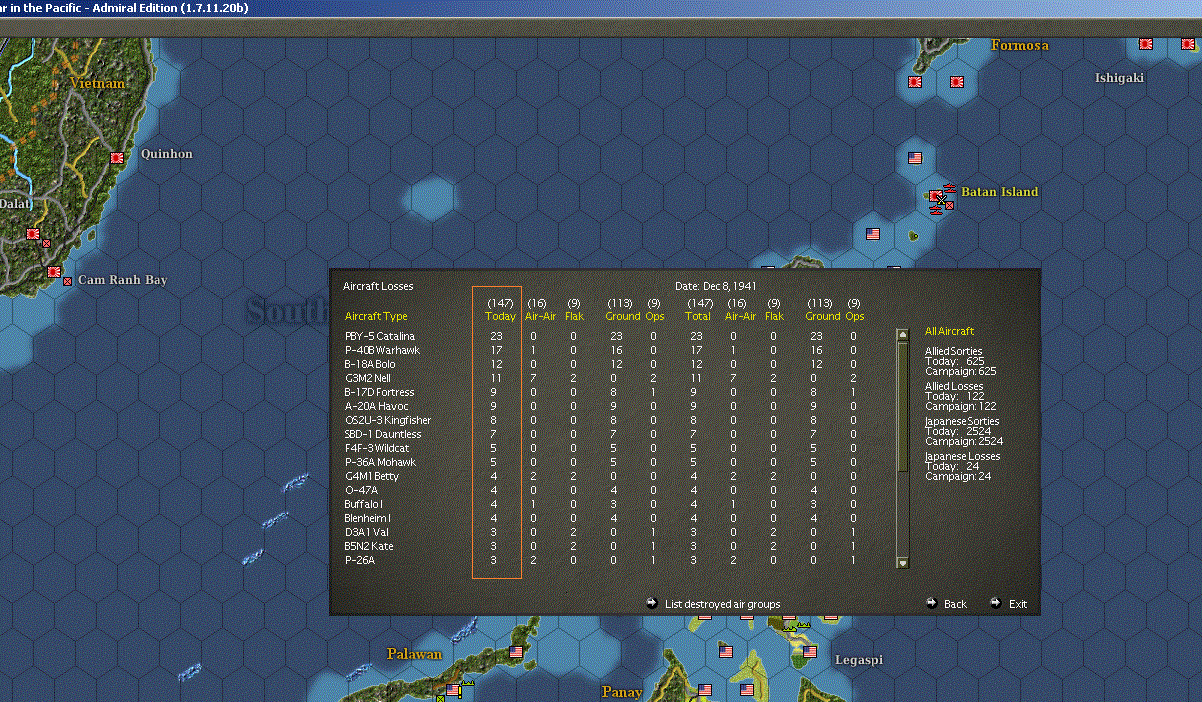Click the Panay map label

tap(622, 692)
